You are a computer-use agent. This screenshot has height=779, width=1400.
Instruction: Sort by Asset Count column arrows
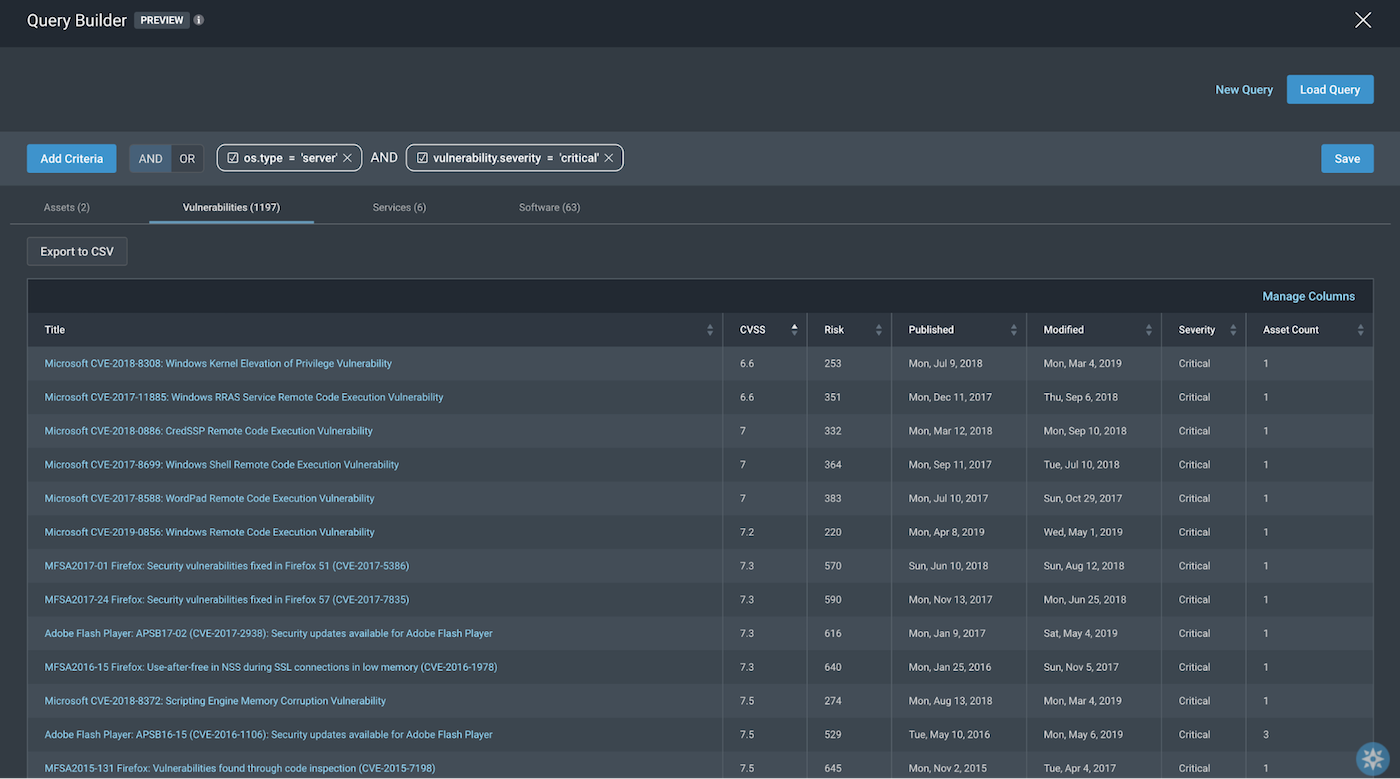coord(1360,330)
